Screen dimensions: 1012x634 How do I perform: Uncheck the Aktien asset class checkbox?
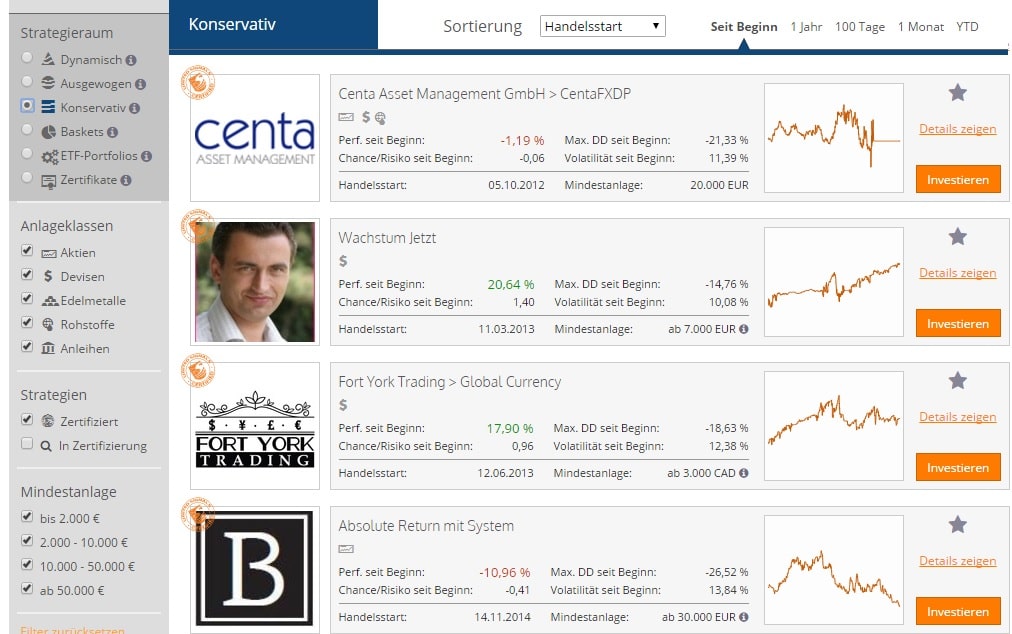[x=27, y=252]
